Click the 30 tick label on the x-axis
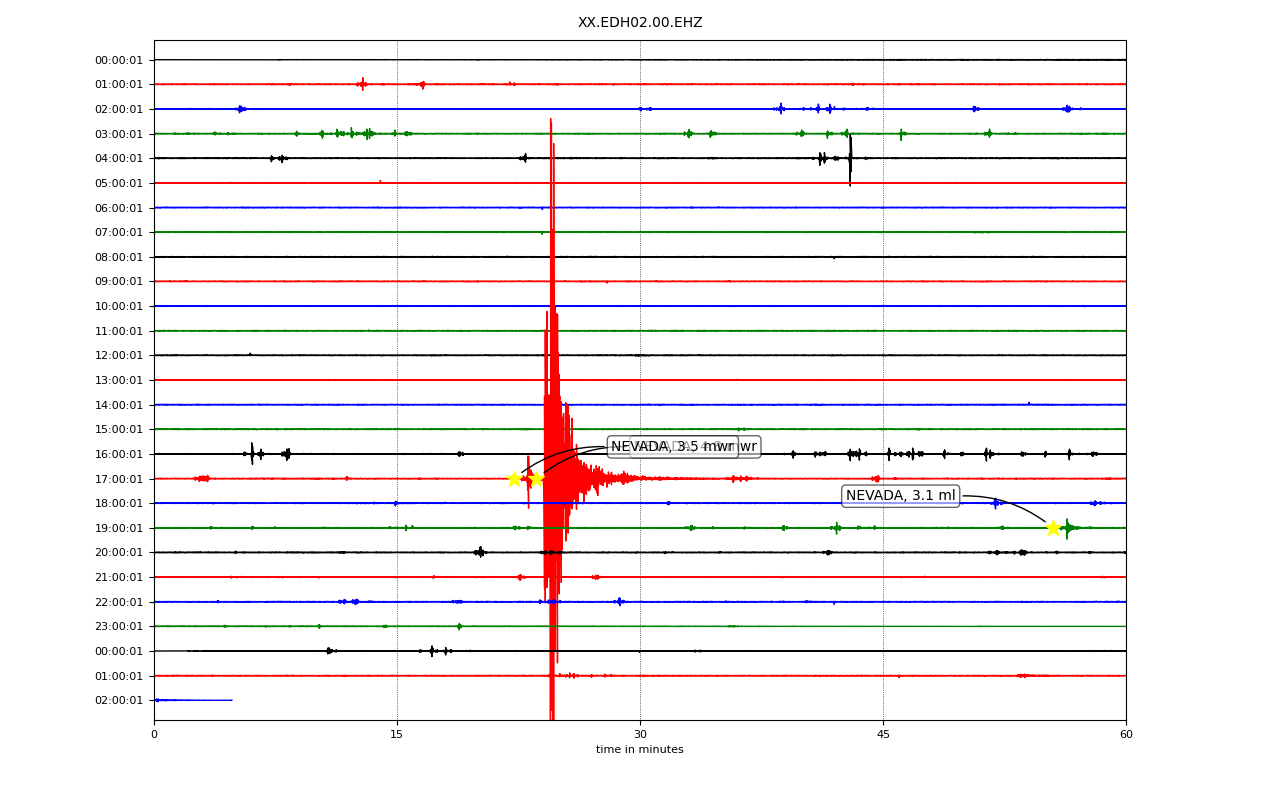Screen dimensions: 1280x800 click(640, 735)
